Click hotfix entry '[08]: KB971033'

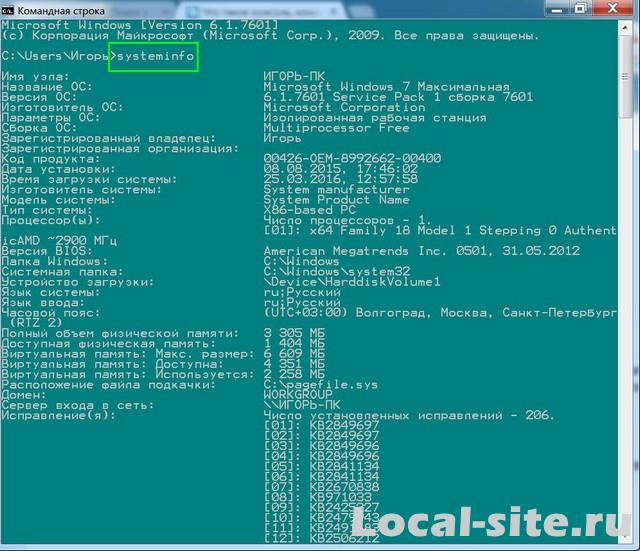coord(317,497)
